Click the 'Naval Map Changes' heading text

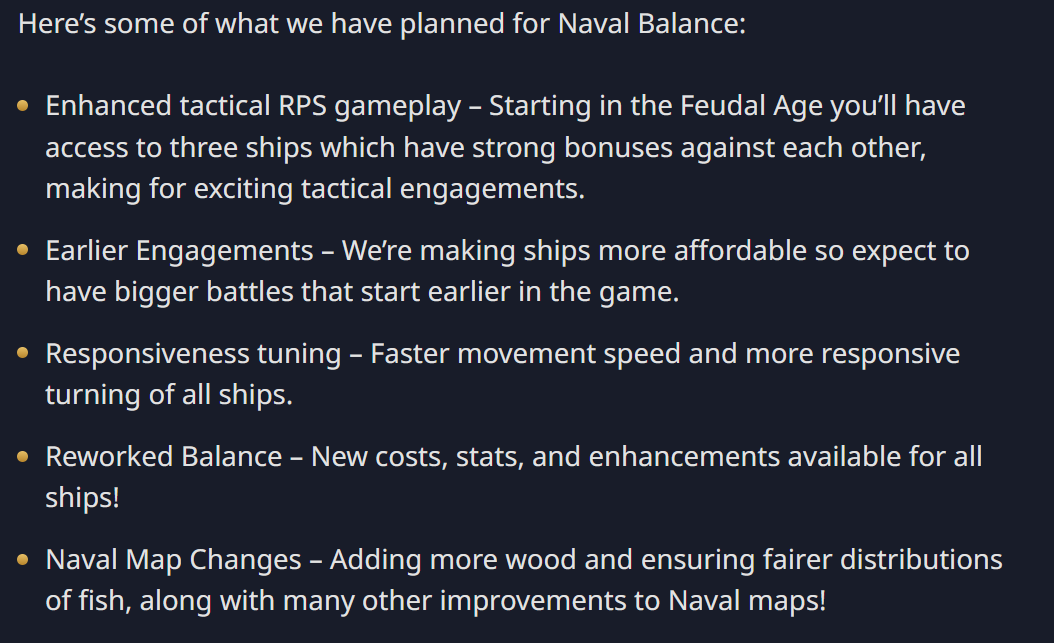173,561
